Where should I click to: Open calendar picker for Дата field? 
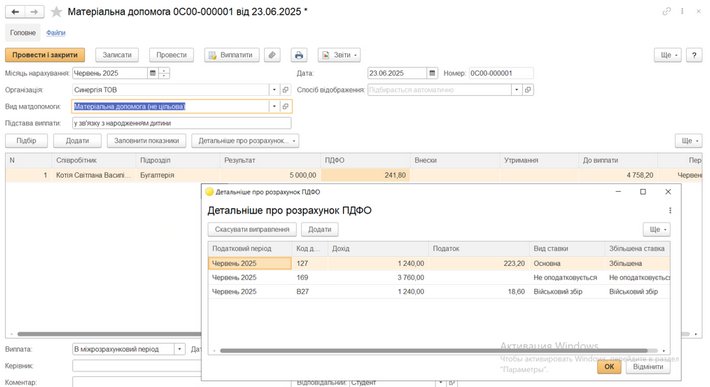pos(432,73)
